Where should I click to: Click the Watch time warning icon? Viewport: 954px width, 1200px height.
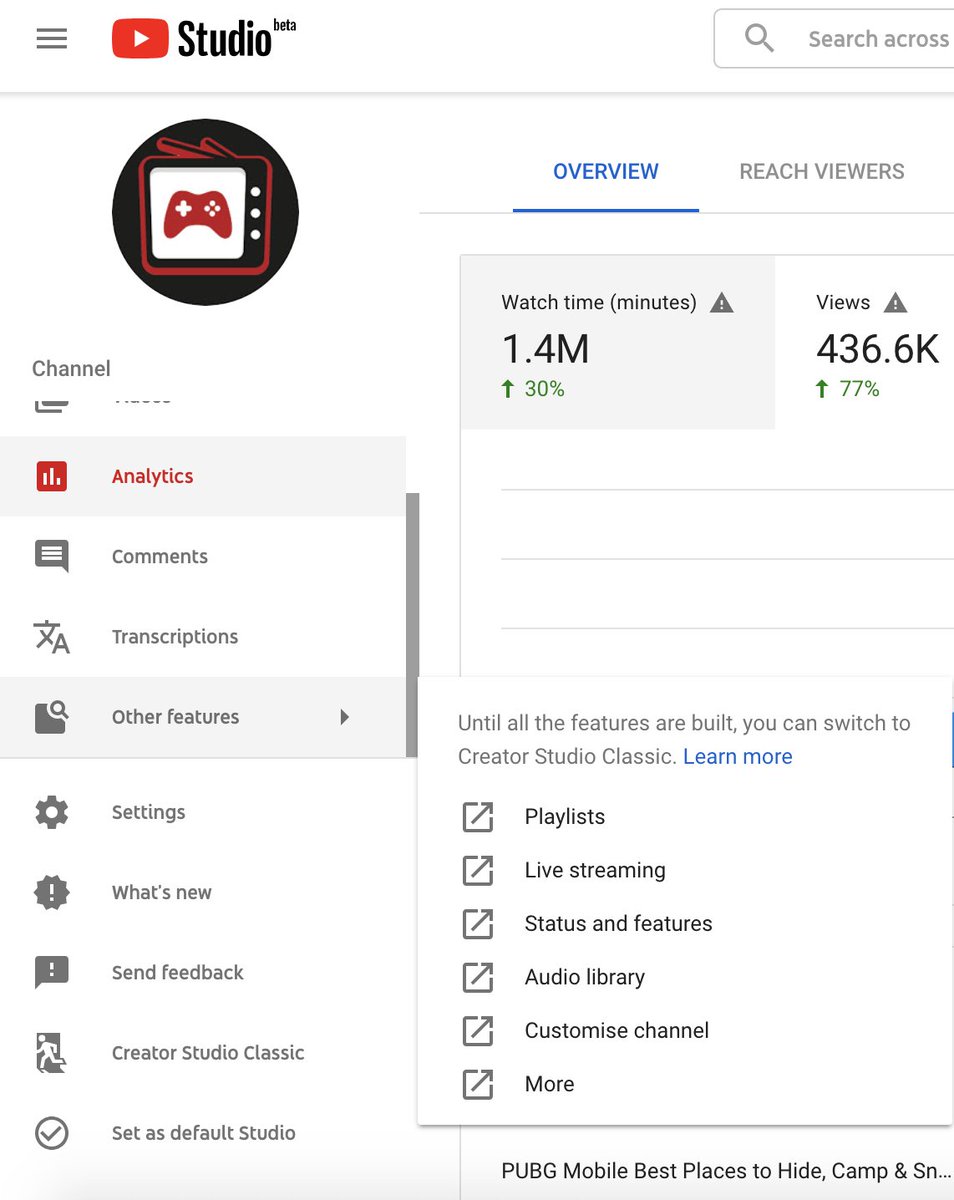[721, 303]
